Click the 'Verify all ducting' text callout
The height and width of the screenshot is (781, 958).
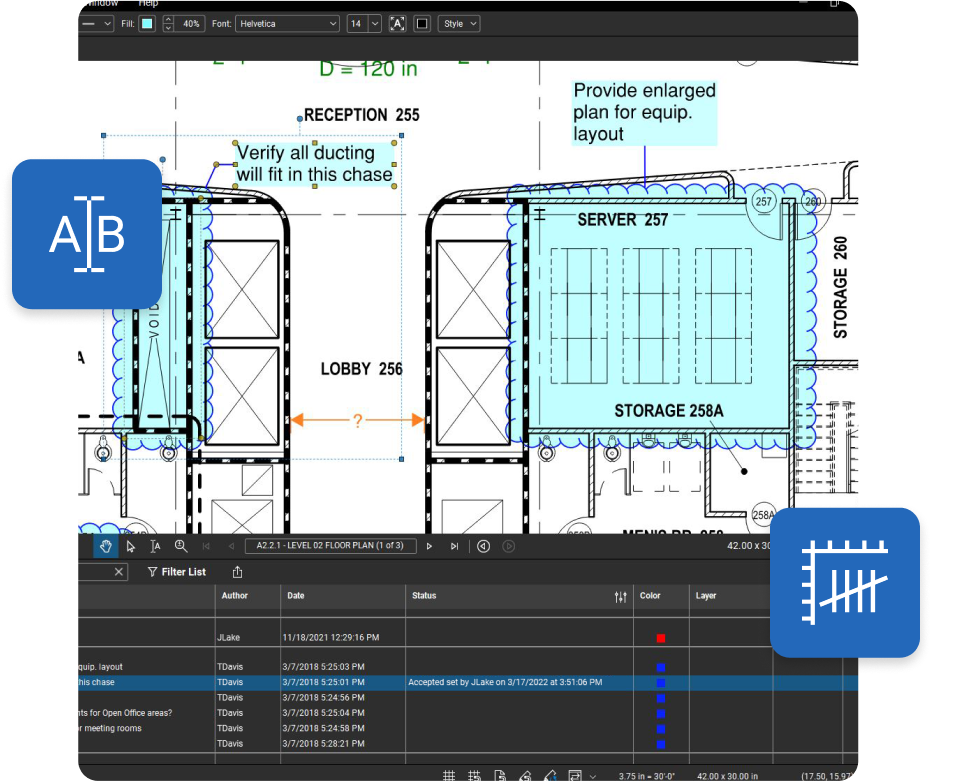pos(315,164)
